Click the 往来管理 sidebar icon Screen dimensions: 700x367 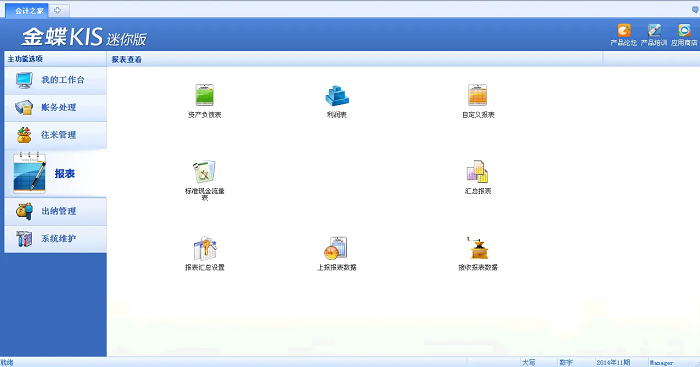(x=24, y=135)
